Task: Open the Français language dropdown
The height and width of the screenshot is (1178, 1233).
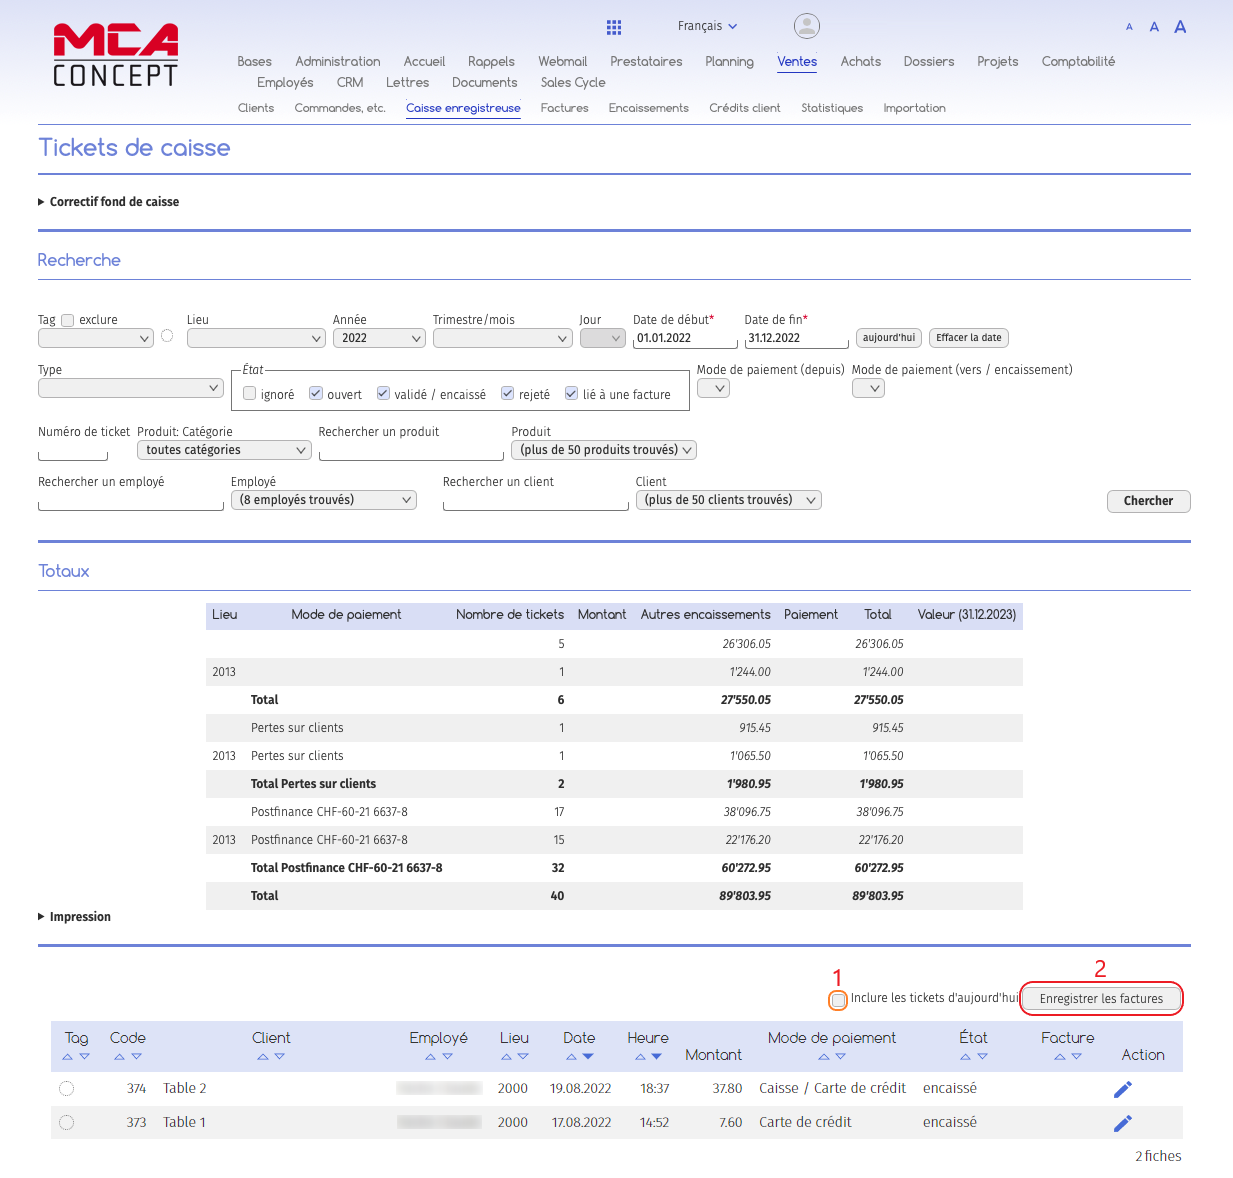Action: [707, 25]
